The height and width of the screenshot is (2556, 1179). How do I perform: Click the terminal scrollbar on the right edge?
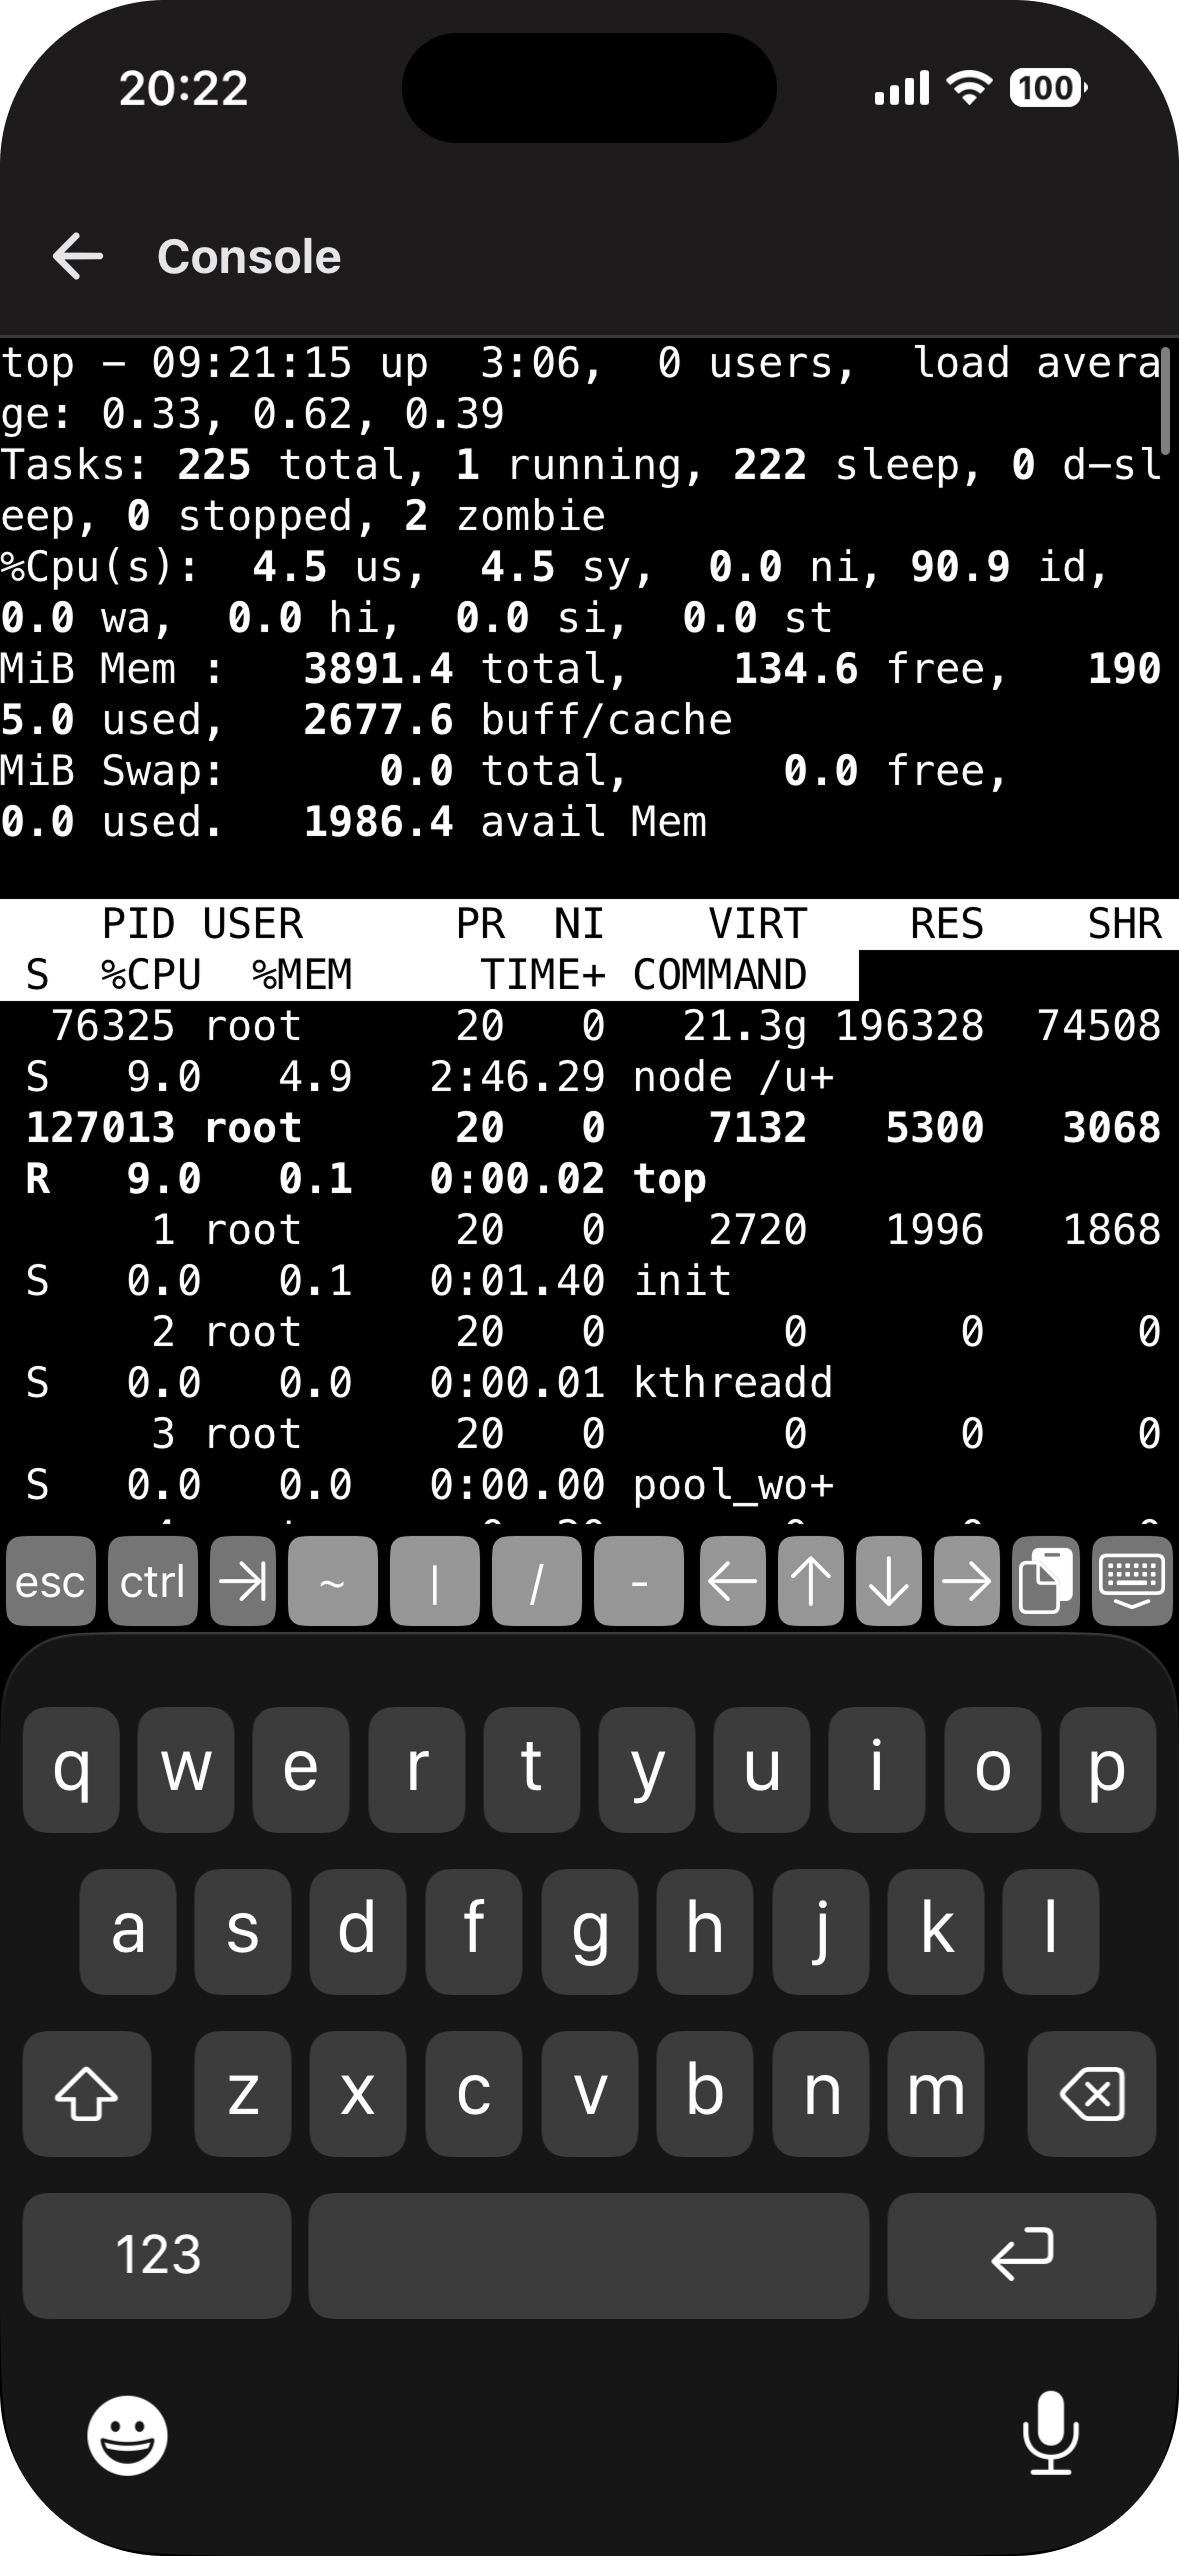1165,400
